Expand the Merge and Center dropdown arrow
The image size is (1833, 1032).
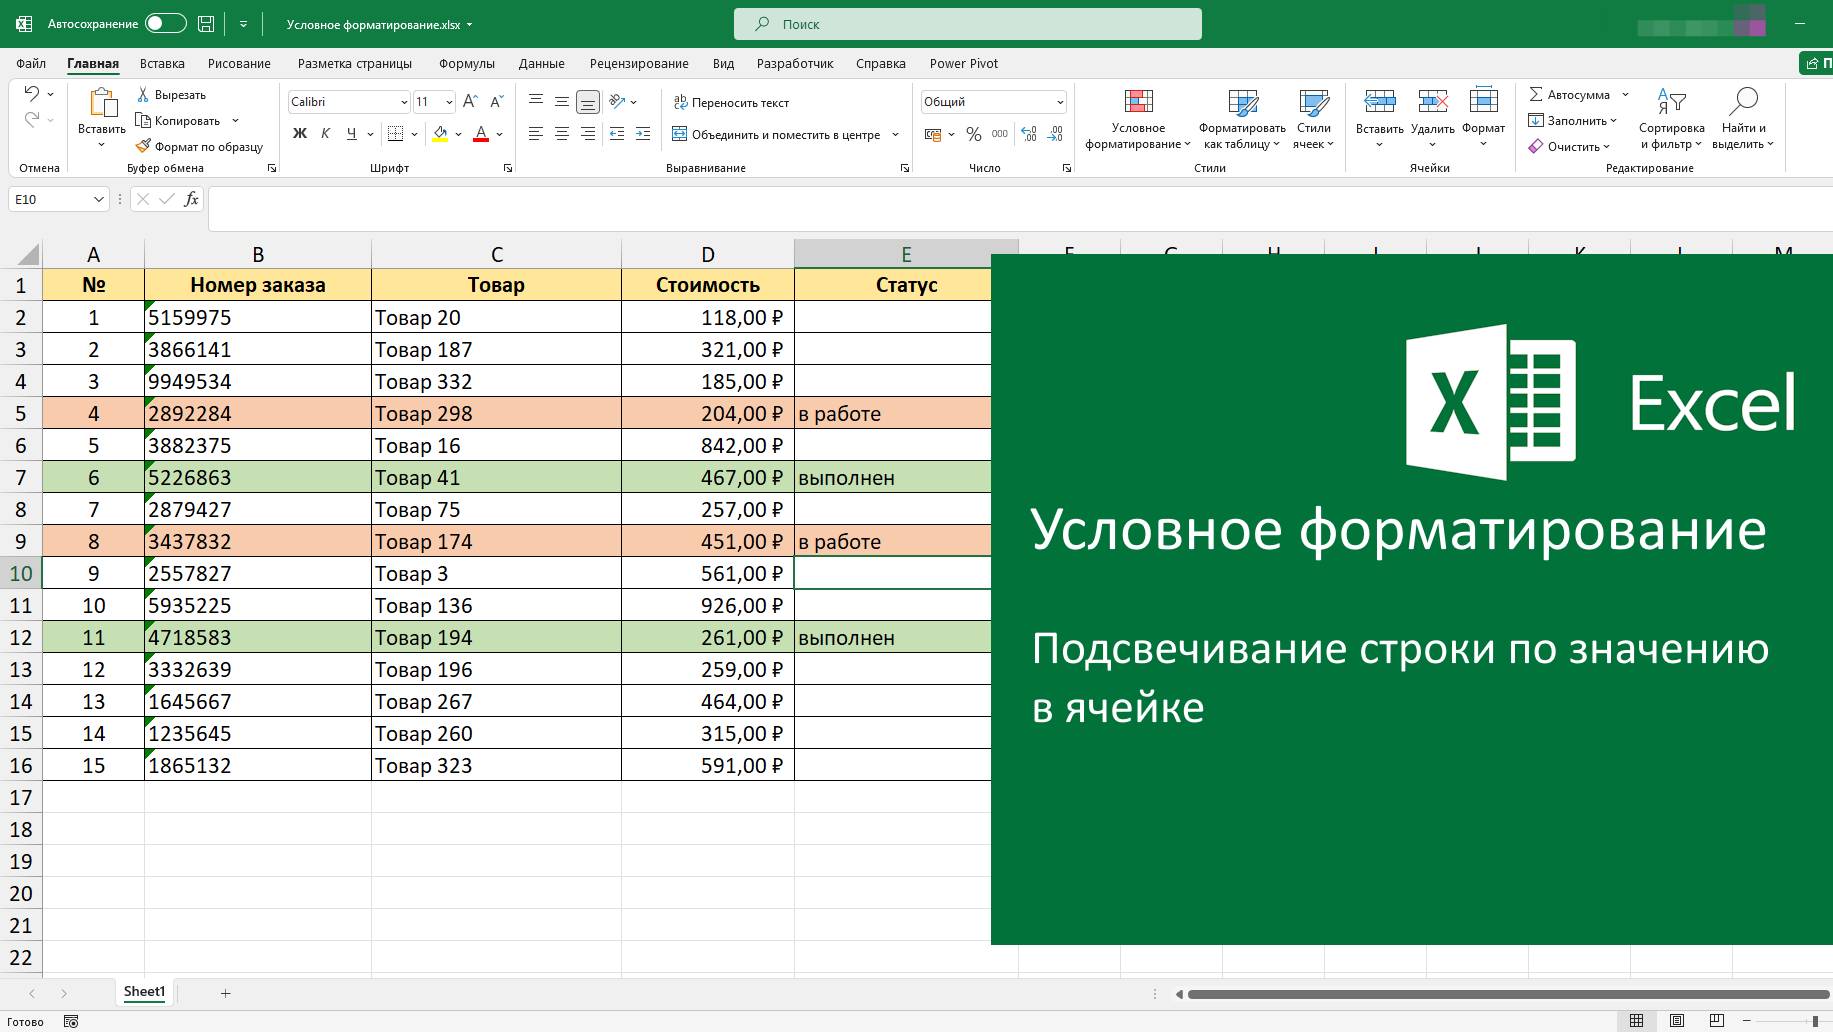pyautogui.click(x=895, y=134)
